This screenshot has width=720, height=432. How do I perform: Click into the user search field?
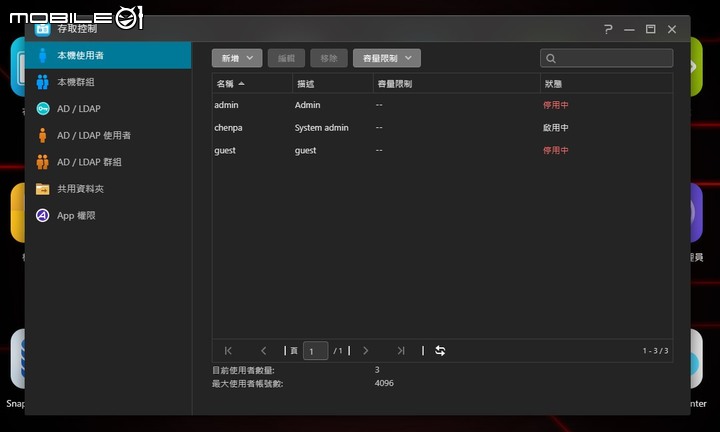click(x=607, y=58)
